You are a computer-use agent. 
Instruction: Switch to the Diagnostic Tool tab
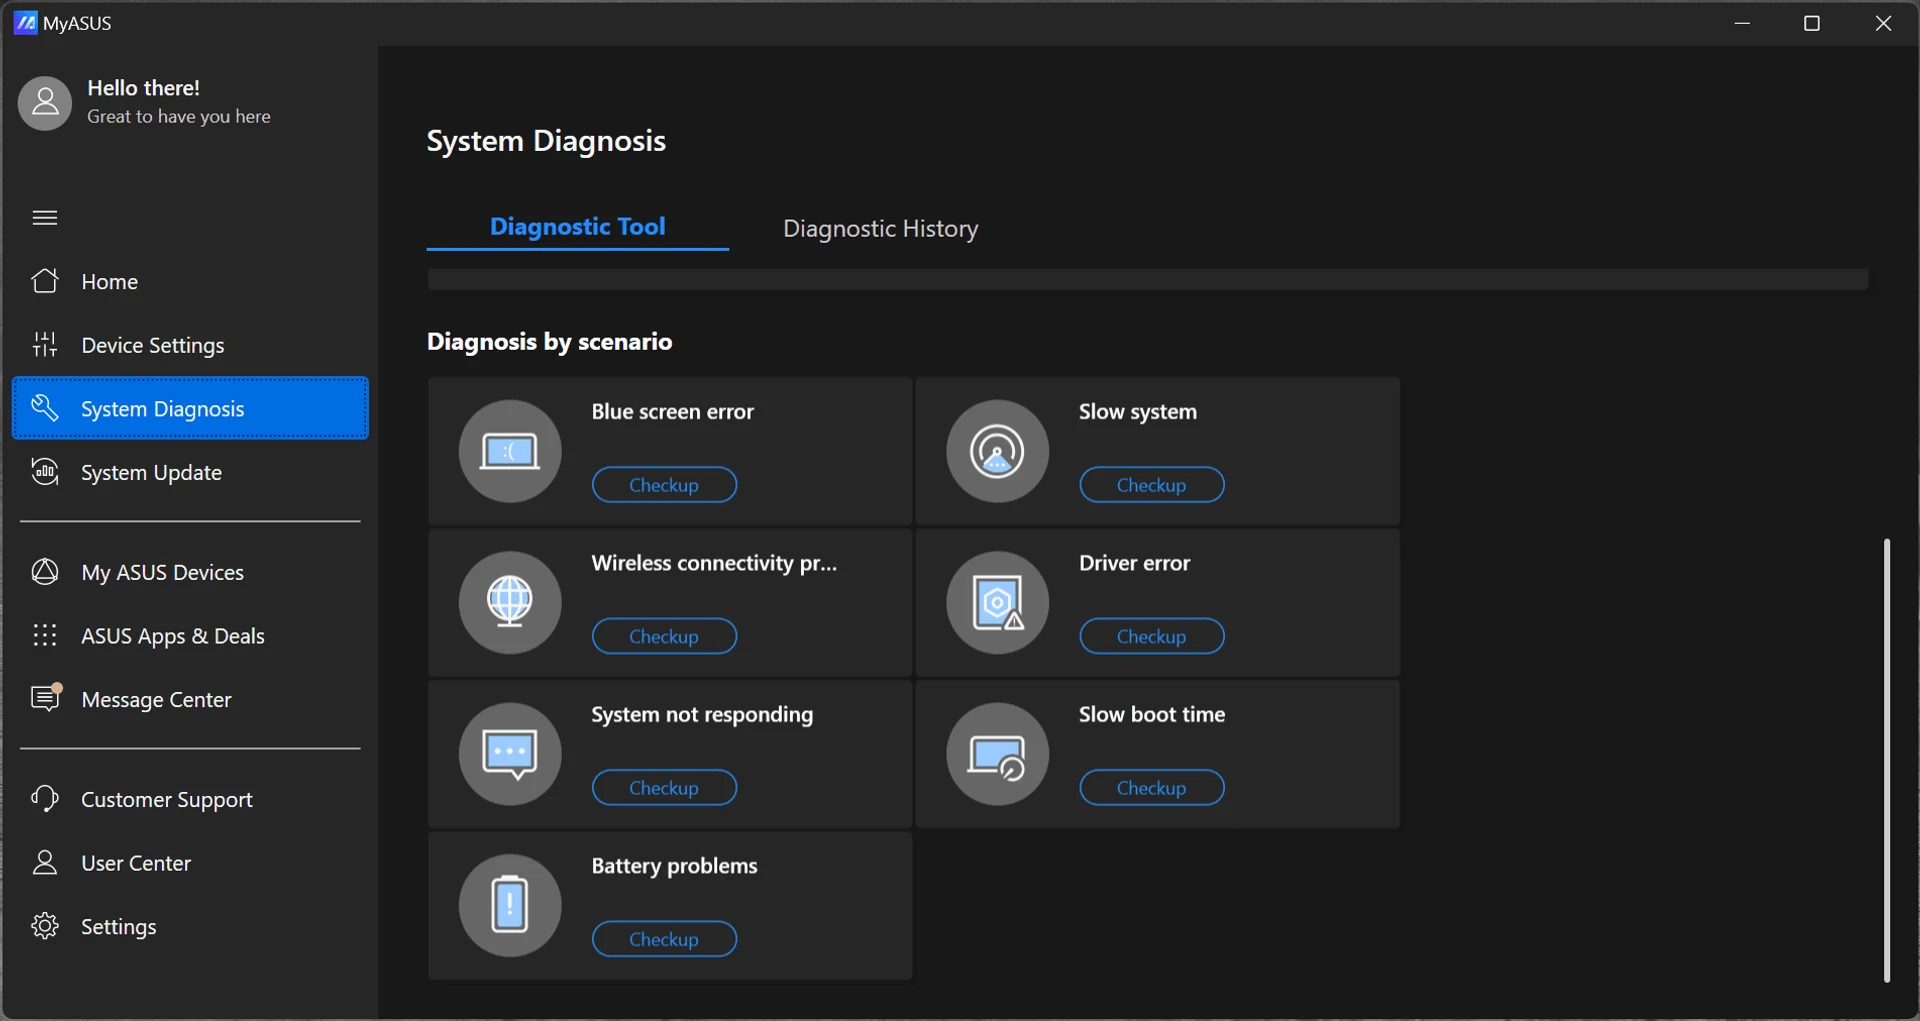click(578, 227)
